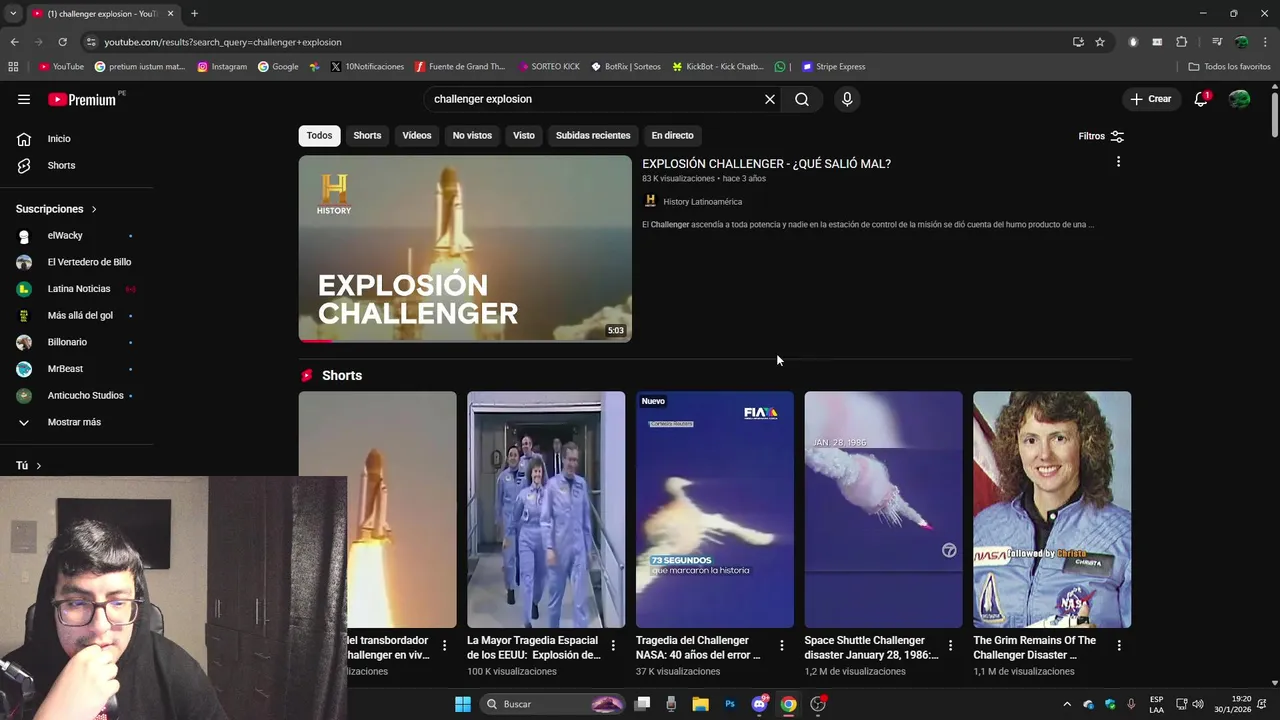Open Todos los favoritos folder
The width and height of the screenshot is (1280, 720).
tap(1229, 67)
